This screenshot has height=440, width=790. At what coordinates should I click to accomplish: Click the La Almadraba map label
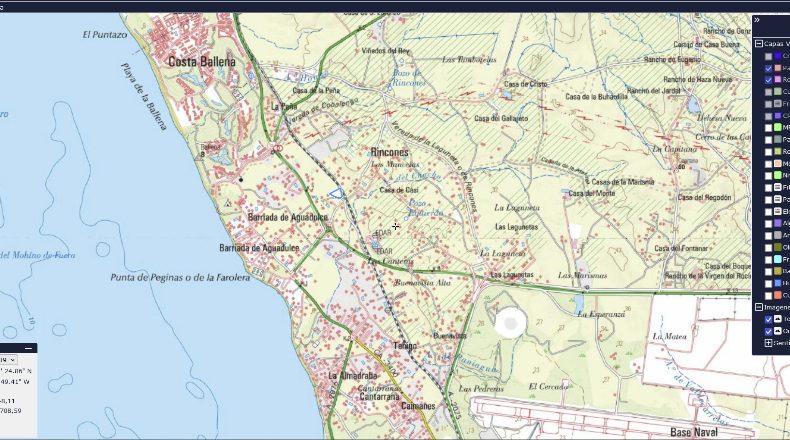[x=353, y=375]
